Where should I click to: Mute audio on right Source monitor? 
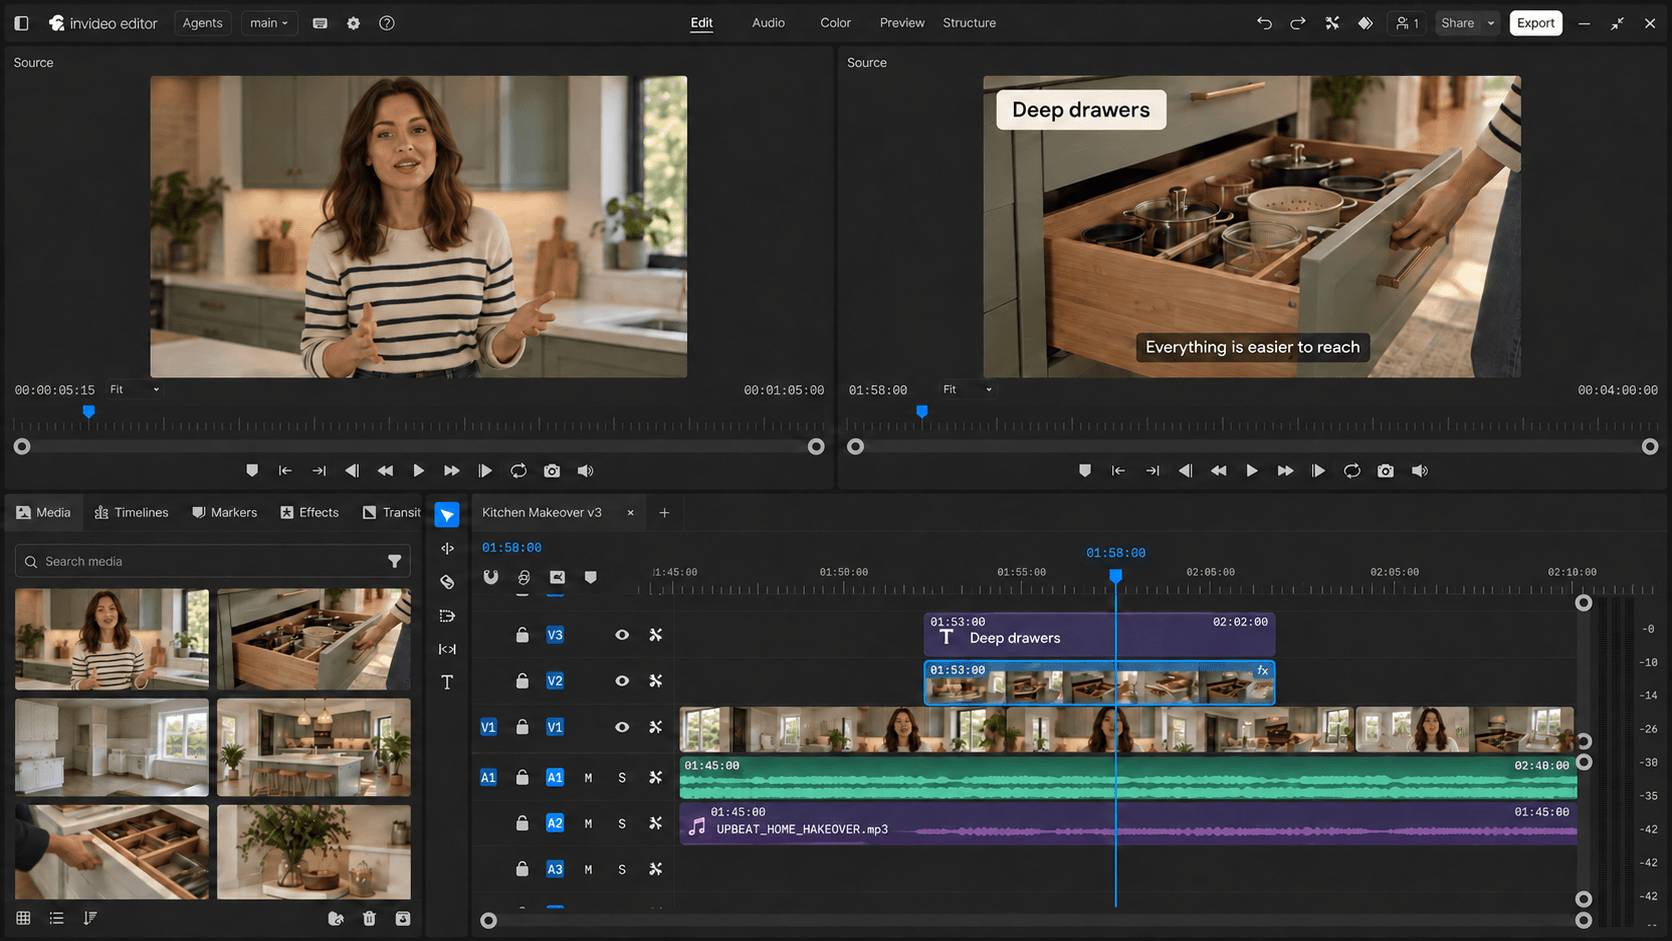click(1419, 471)
